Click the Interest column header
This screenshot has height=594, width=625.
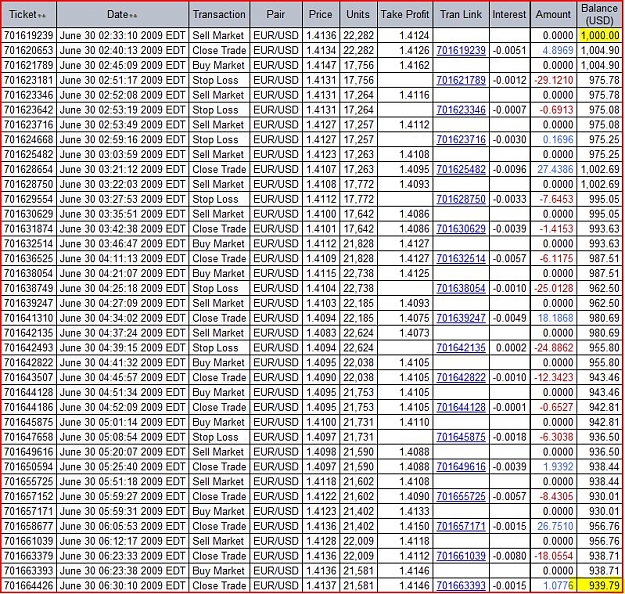pos(509,15)
